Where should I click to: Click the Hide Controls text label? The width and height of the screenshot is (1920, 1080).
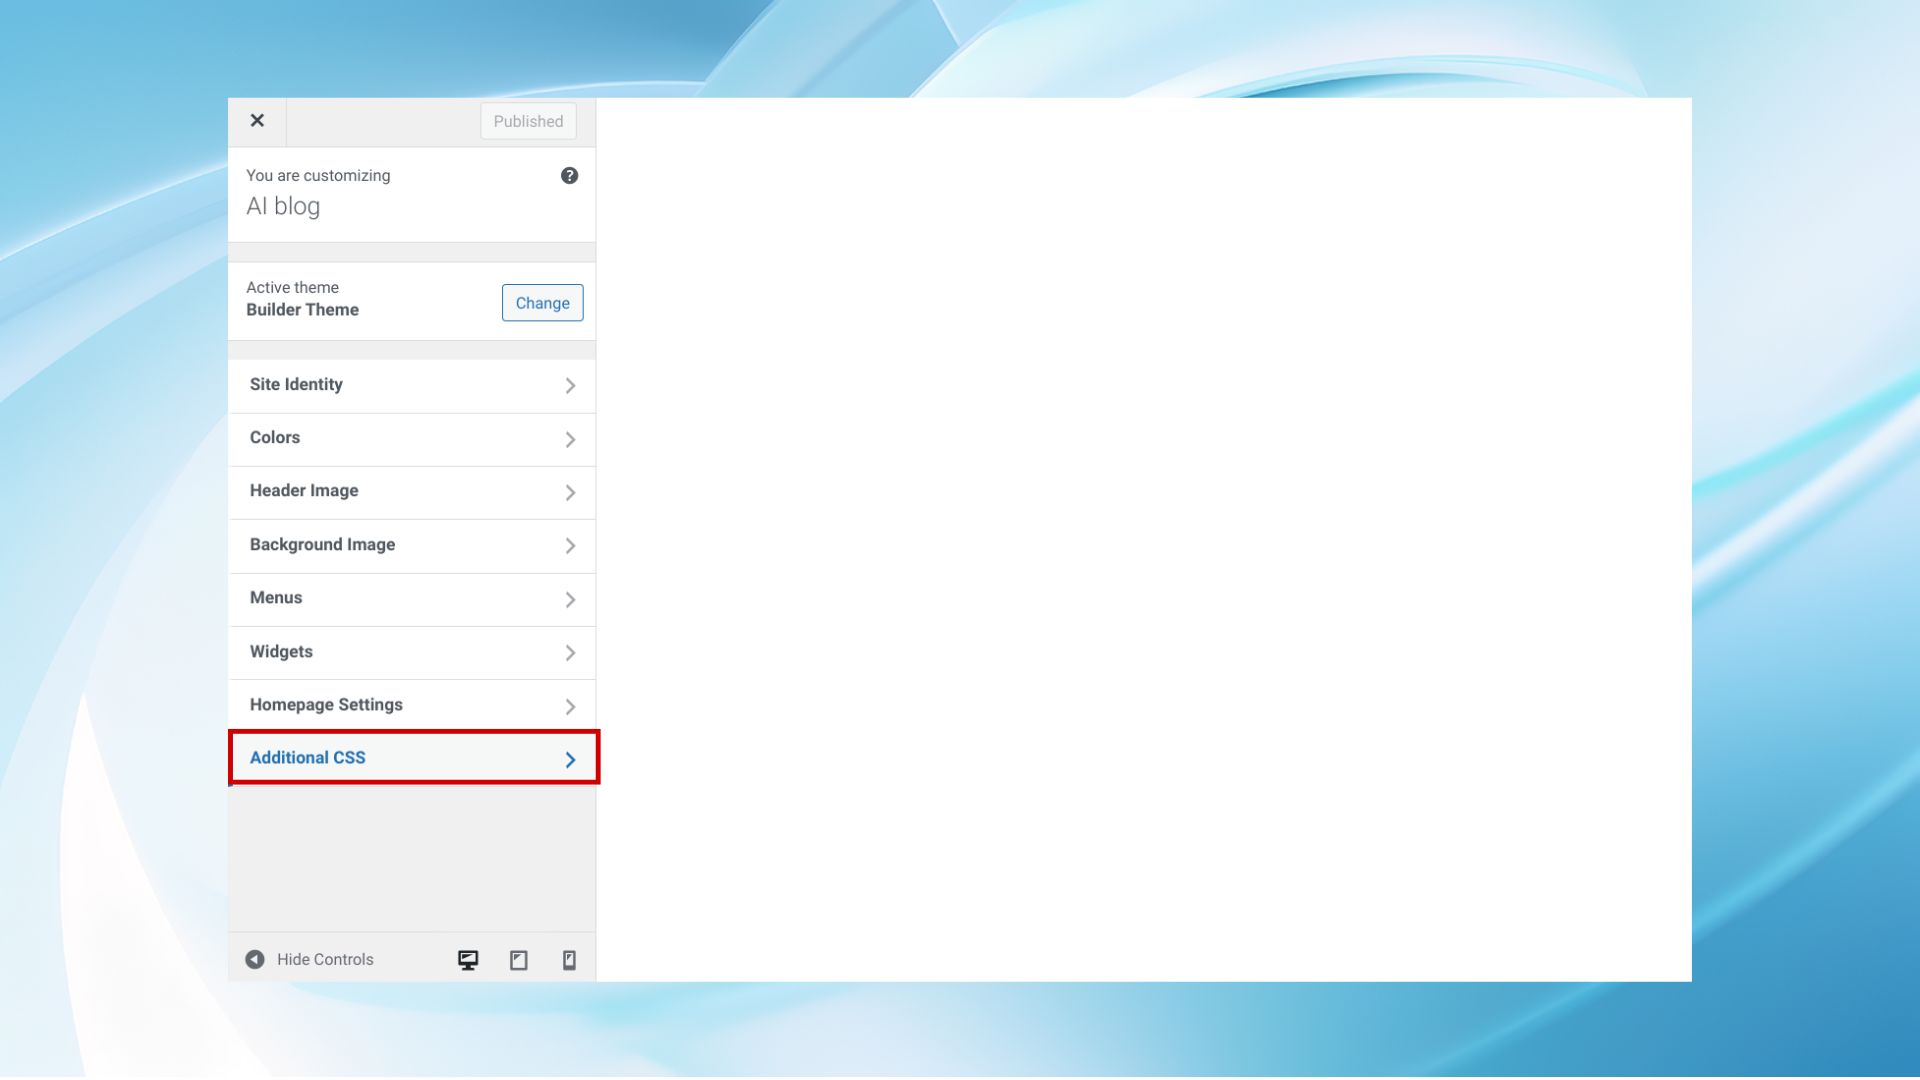[x=325, y=960]
